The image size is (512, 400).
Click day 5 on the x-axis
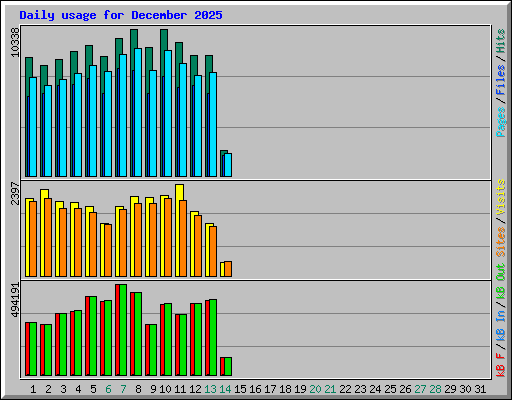click(x=93, y=389)
